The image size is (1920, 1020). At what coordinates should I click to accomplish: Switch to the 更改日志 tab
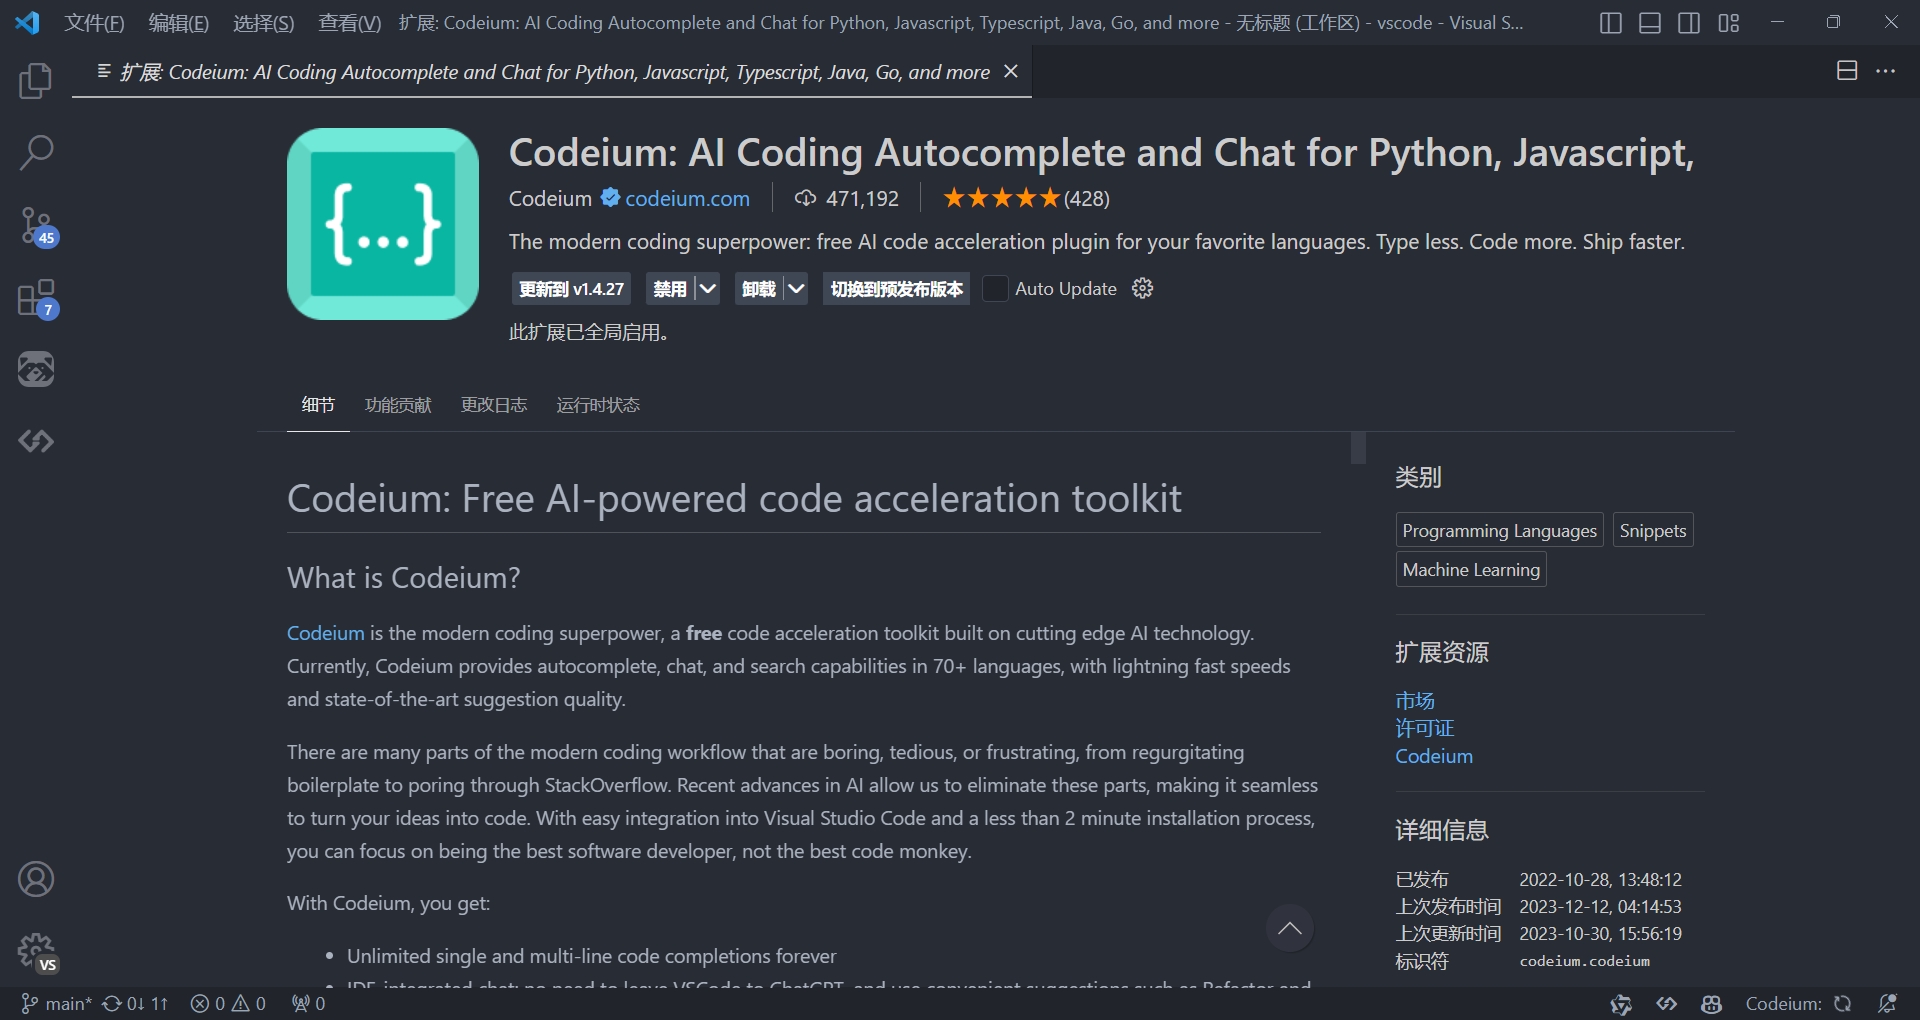click(x=494, y=405)
